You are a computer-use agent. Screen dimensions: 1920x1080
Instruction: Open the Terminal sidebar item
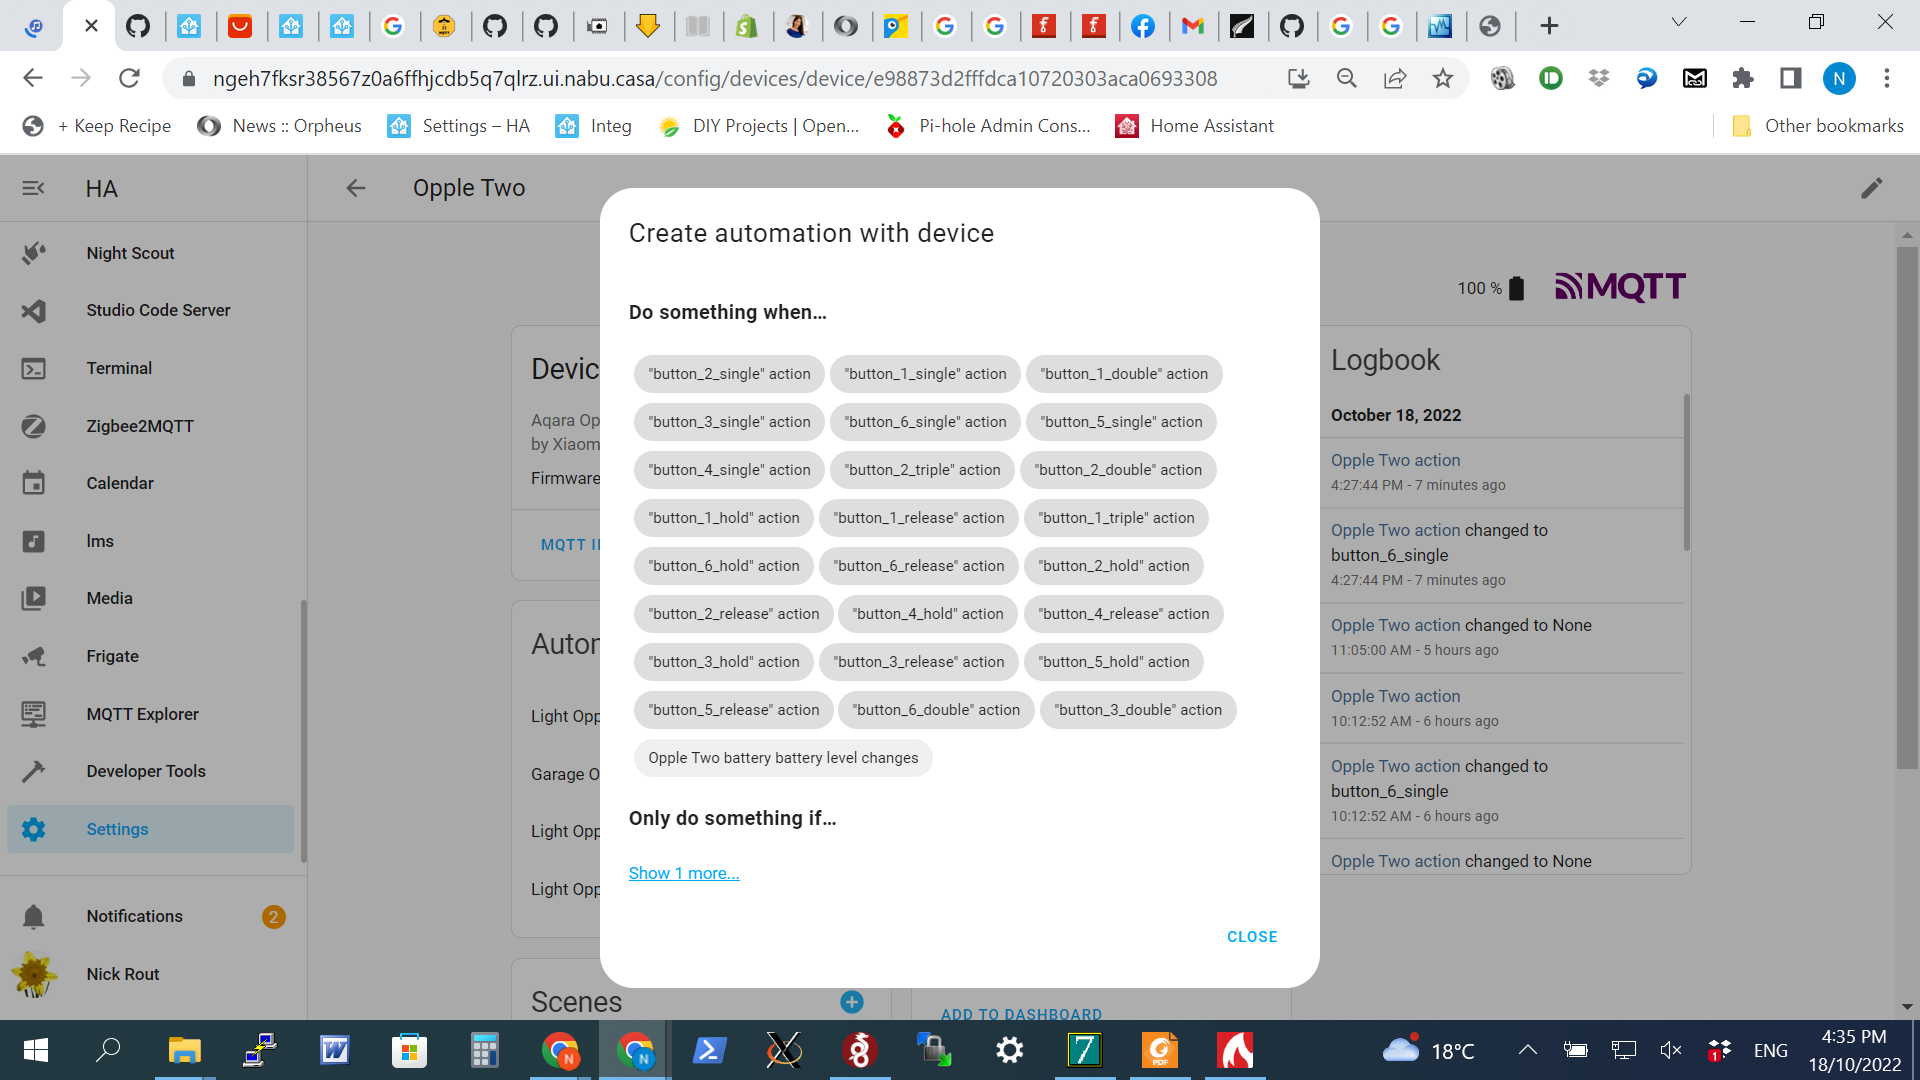point(119,368)
